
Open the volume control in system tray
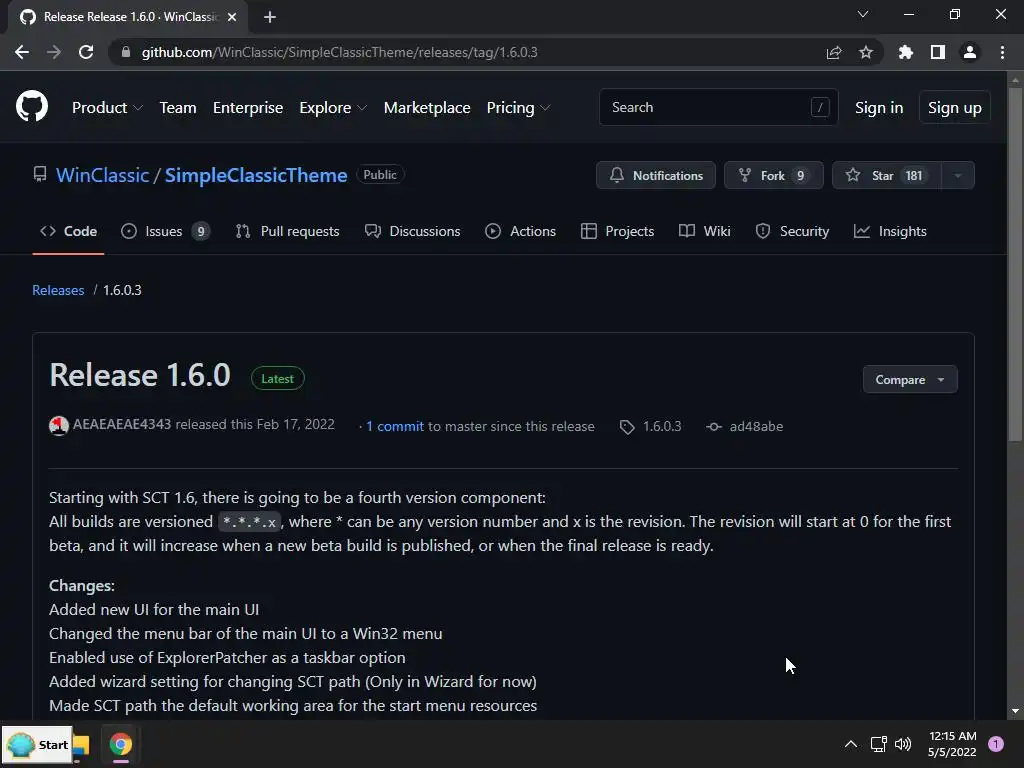(x=903, y=744)
